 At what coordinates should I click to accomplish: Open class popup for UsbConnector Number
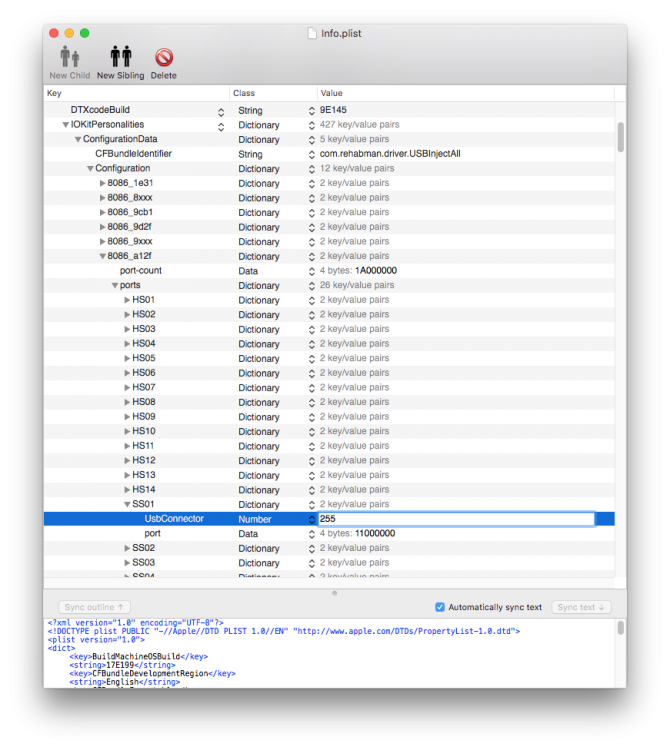(x=311, y=519)
